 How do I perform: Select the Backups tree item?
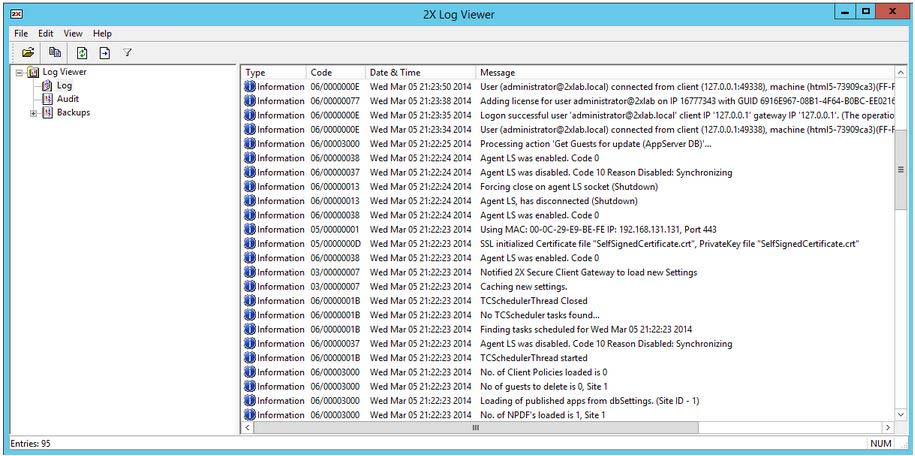pyautogui.click(x=74, y=113)
